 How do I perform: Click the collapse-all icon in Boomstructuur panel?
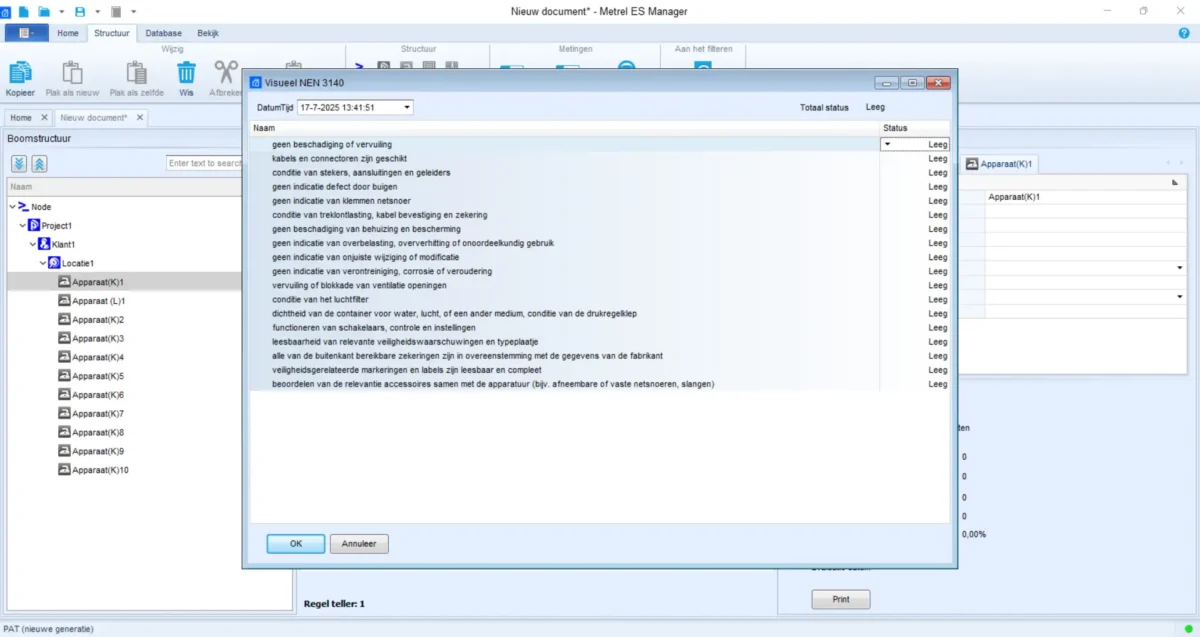click(x=39, y=163)
